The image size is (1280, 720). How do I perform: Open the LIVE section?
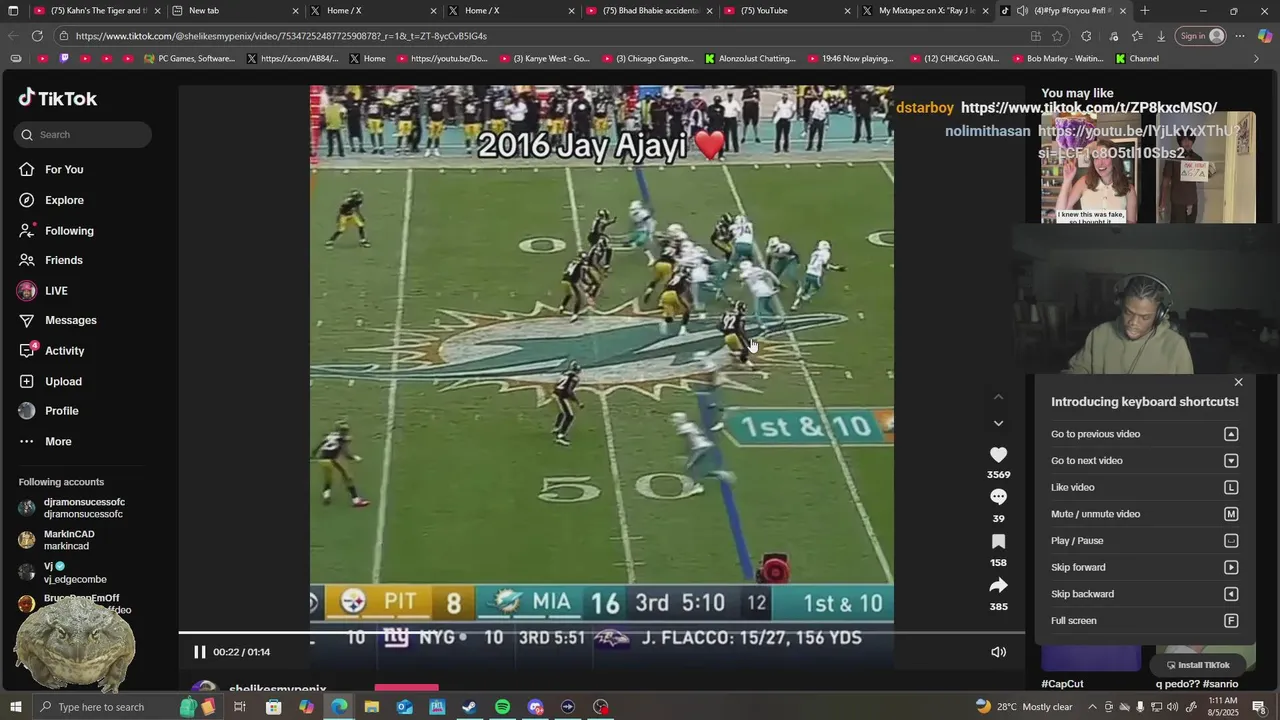[43, 291]
